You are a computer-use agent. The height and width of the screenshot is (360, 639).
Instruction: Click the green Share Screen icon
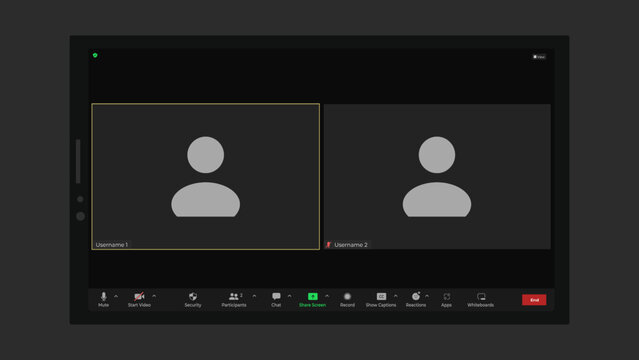(313, 296)
